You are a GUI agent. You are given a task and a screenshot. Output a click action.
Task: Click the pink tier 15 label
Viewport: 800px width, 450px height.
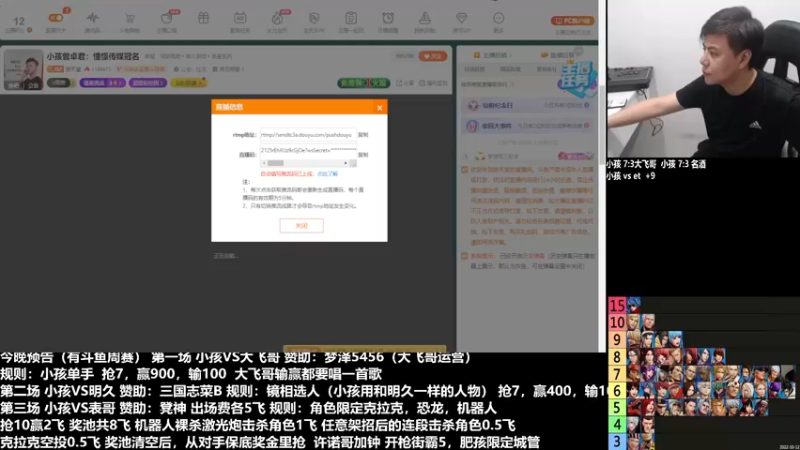[x=617, y=306]
